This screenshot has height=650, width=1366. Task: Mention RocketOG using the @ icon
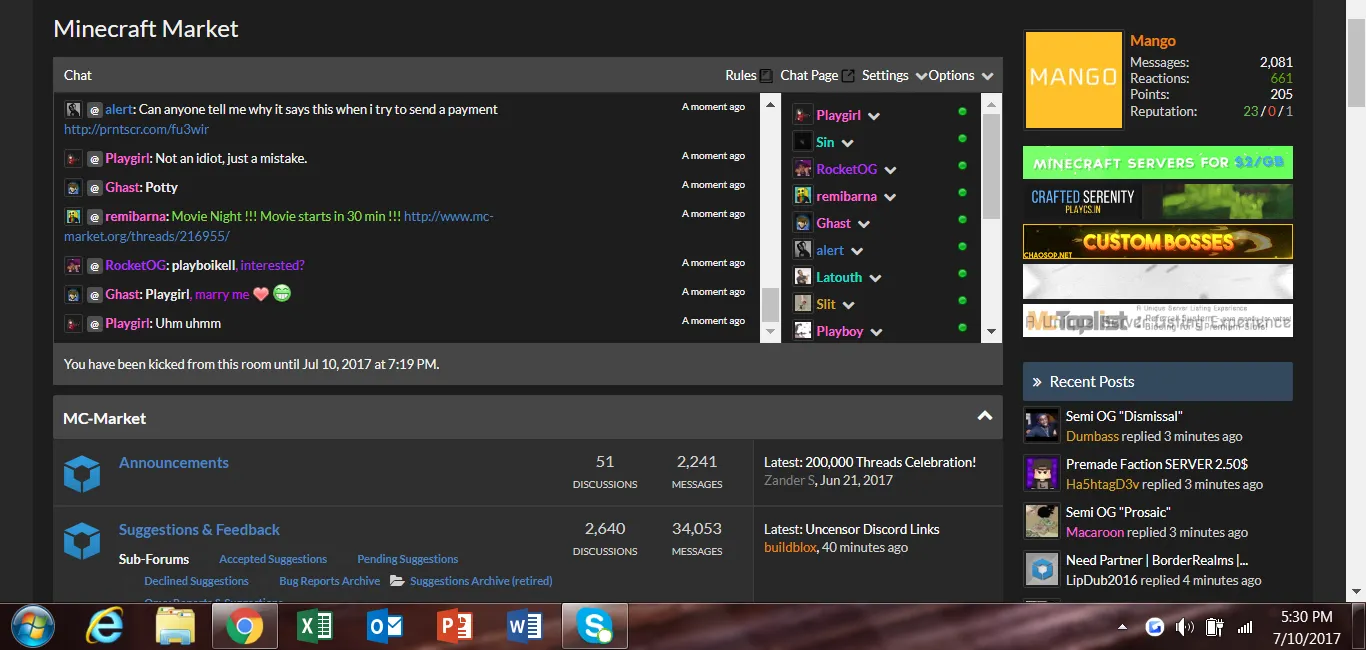(x=94, y=266)
